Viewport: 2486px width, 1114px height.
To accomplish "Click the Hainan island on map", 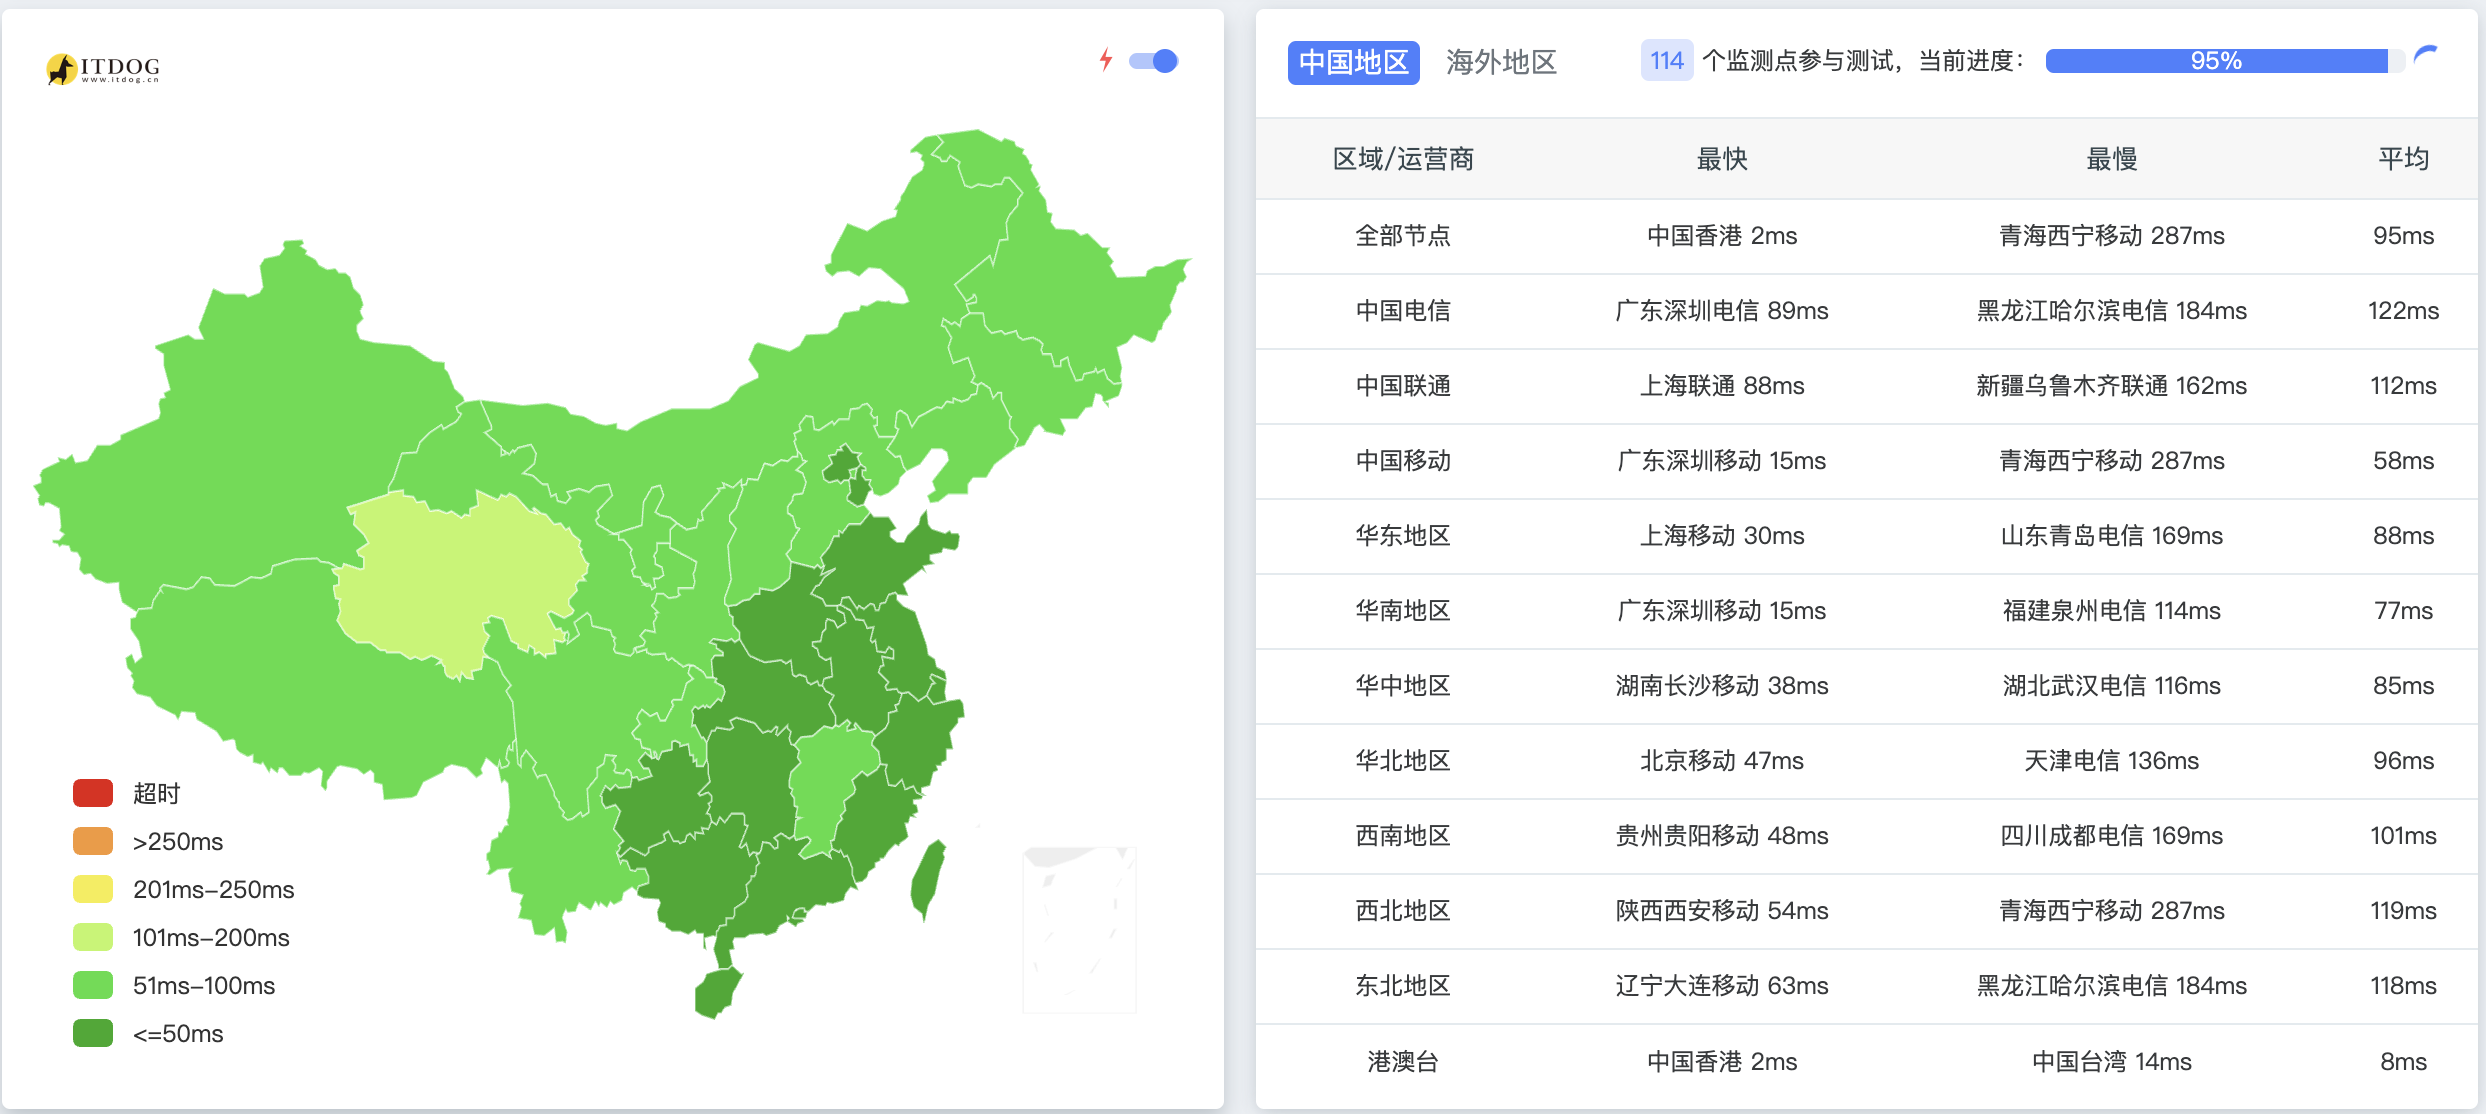I will point(717,992).
